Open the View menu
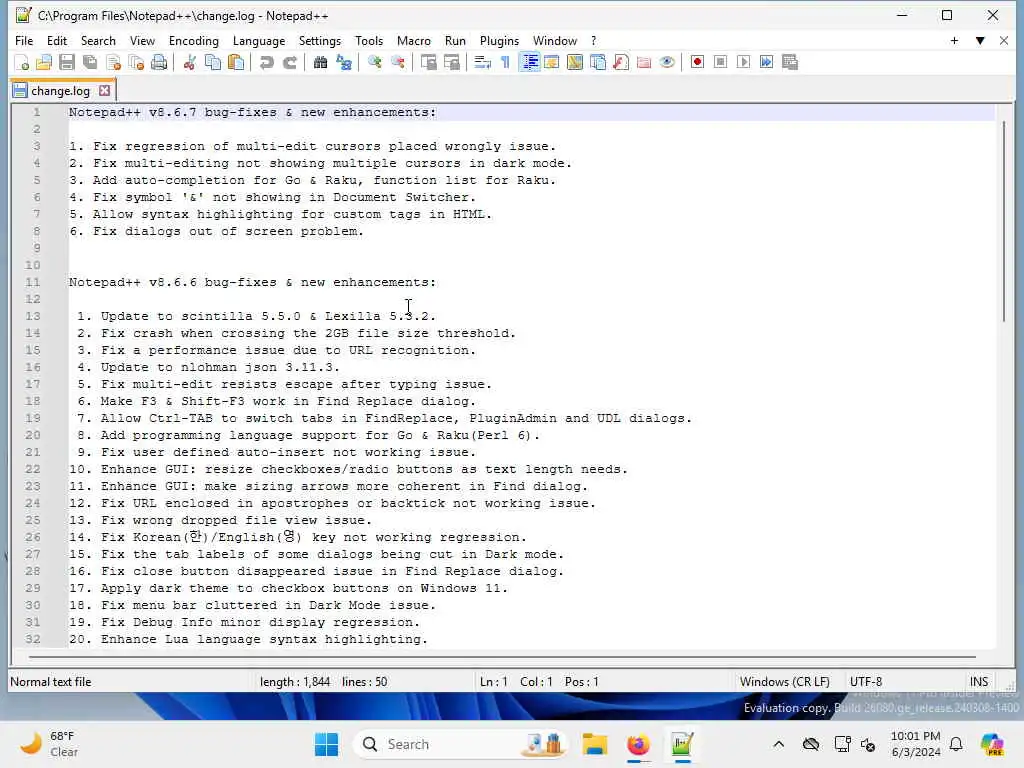The image size is (1024, 768). click(x=142, y=40)
